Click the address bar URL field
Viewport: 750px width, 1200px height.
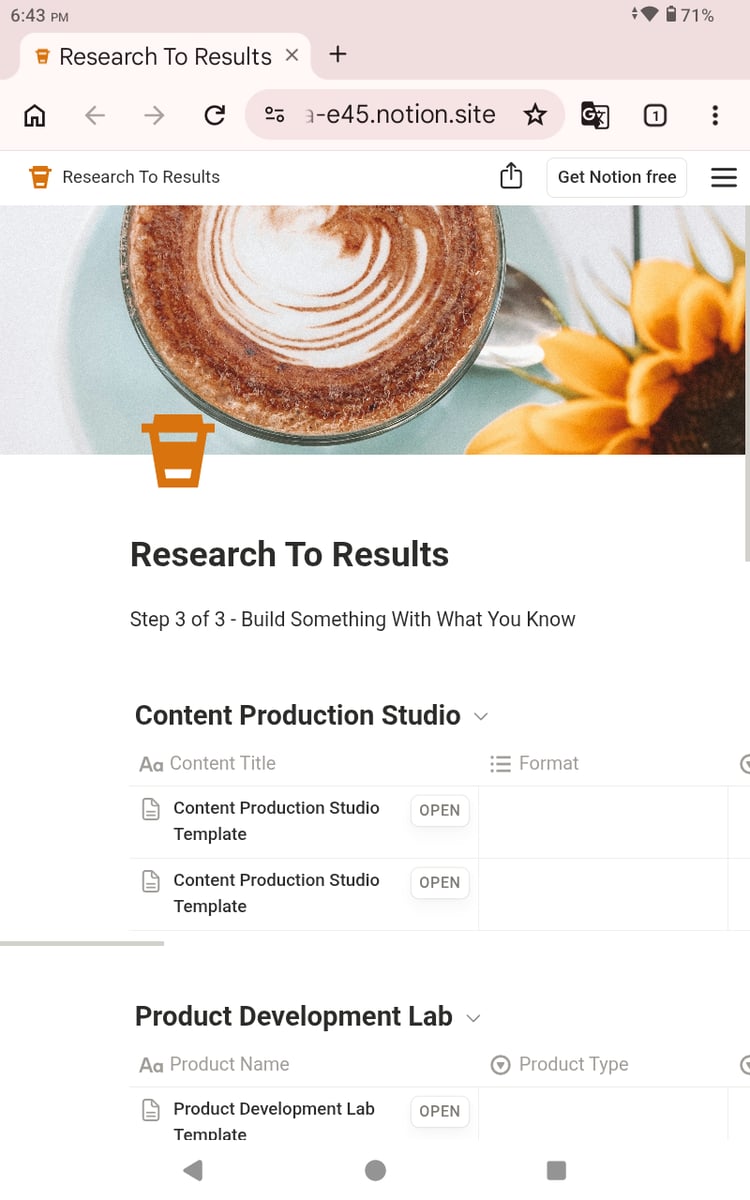coord(400,115)
